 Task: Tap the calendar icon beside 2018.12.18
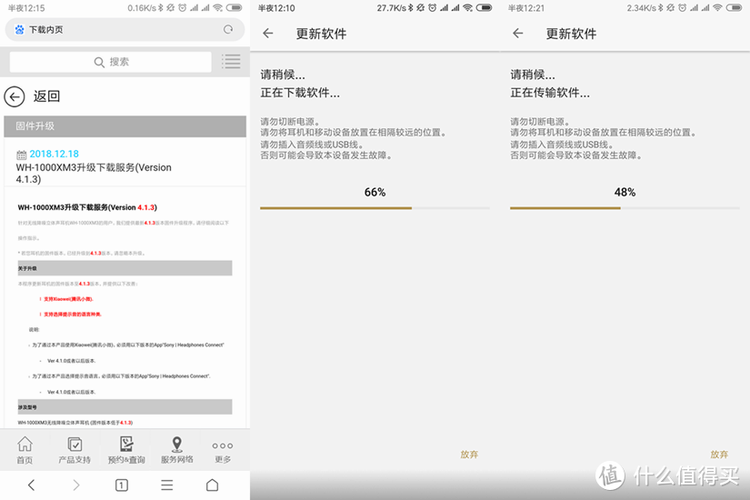pos(21,154)
